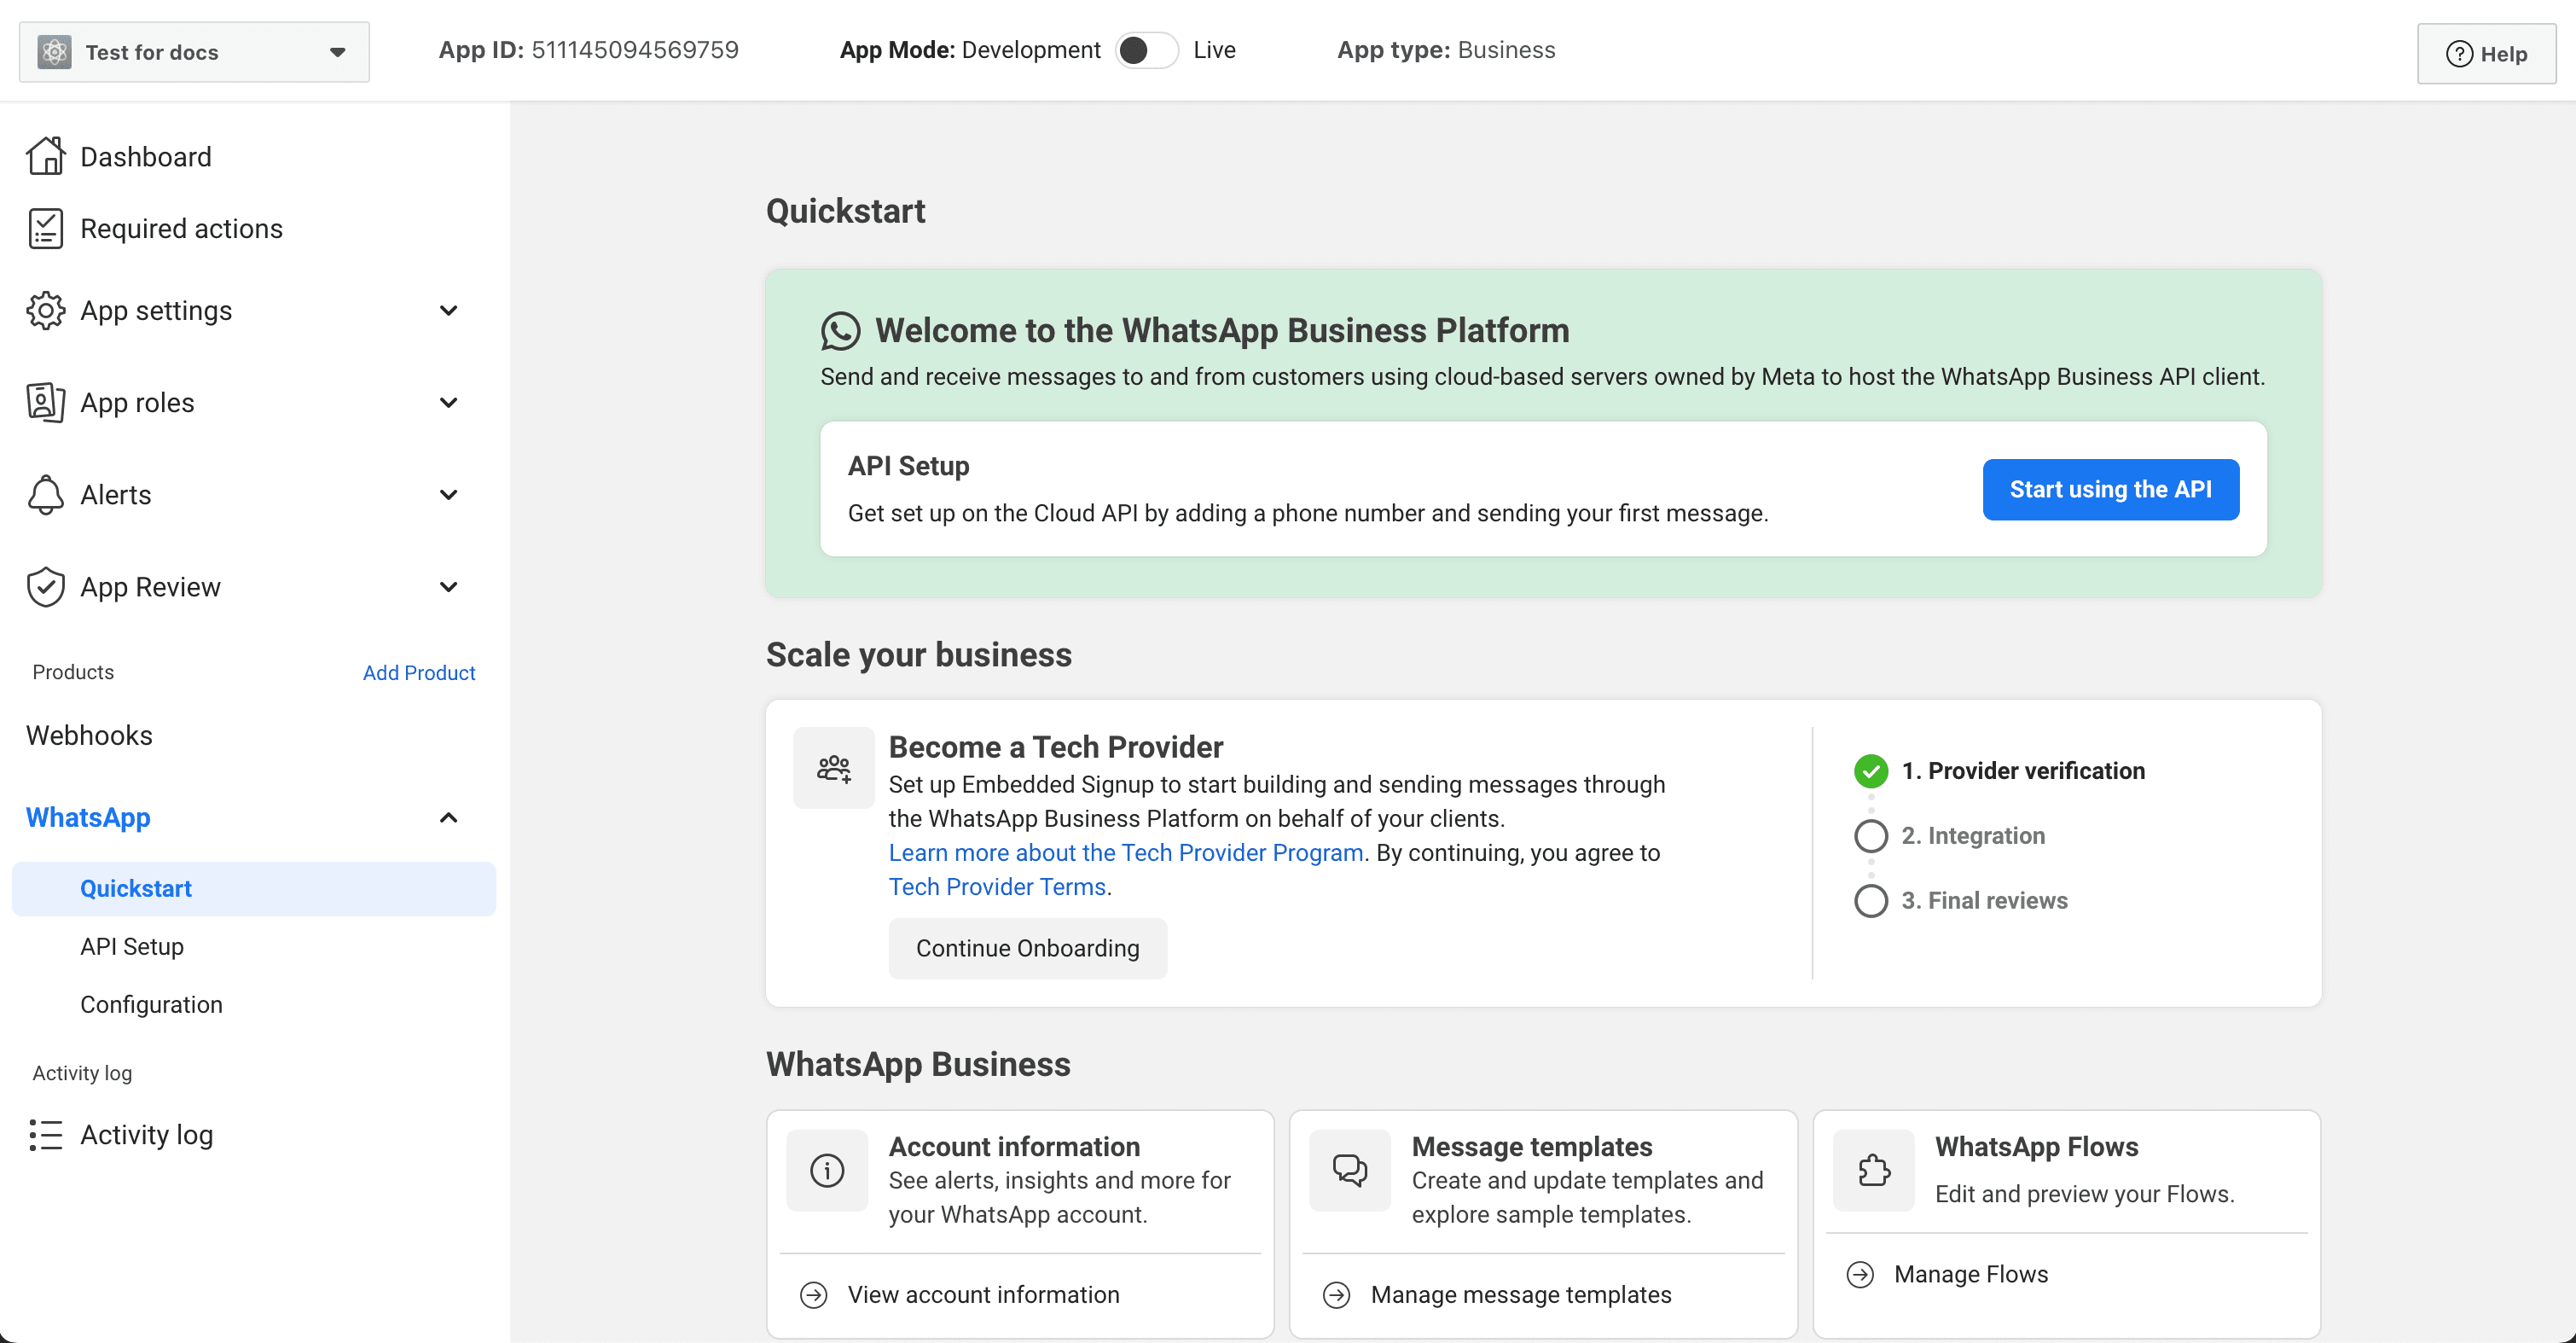Open Required actions from the sidebar icon
Image resolution: width=2576 pixels, height=1343 pixels.
45,228
